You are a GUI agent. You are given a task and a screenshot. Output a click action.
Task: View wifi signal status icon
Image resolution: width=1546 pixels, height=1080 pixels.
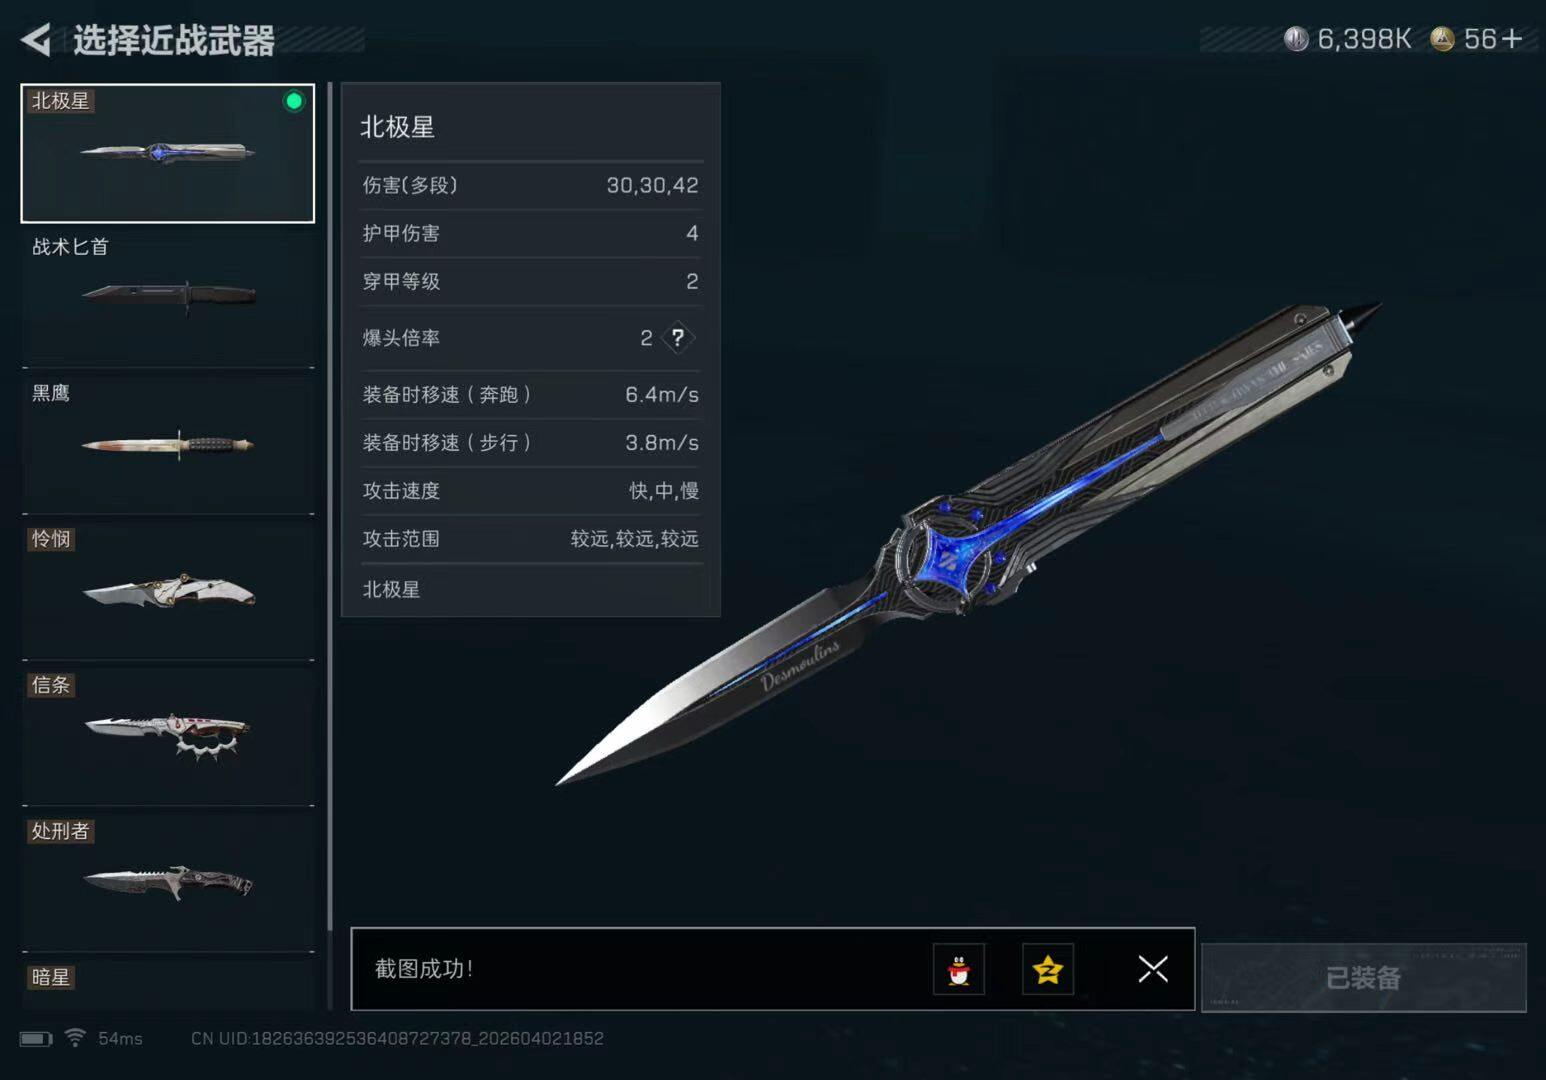pos(75,1038)
